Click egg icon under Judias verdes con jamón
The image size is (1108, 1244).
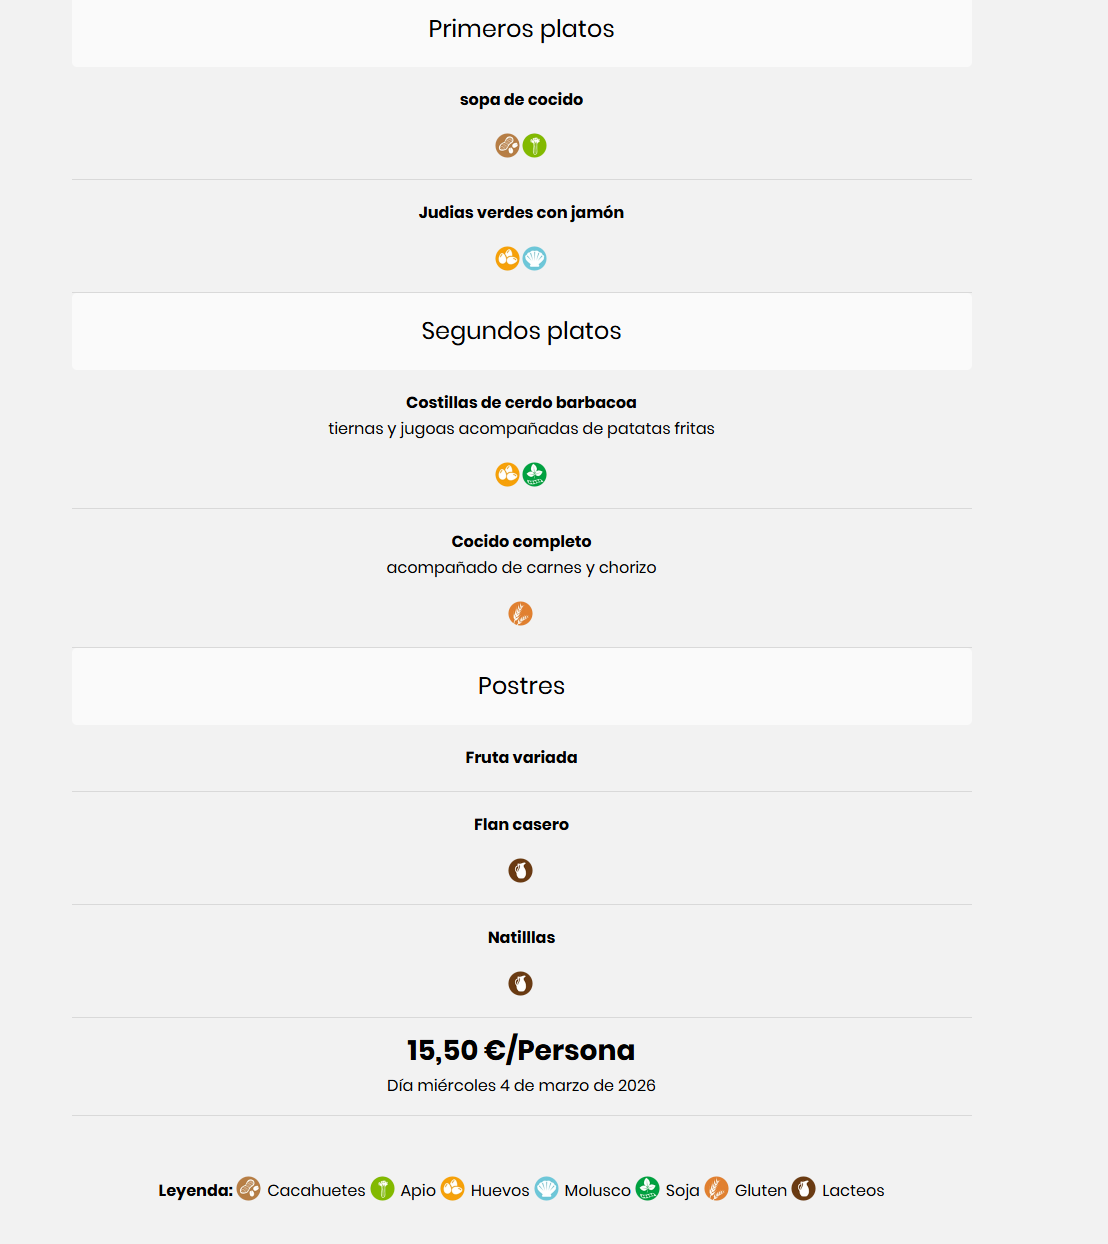click(508, 259)
